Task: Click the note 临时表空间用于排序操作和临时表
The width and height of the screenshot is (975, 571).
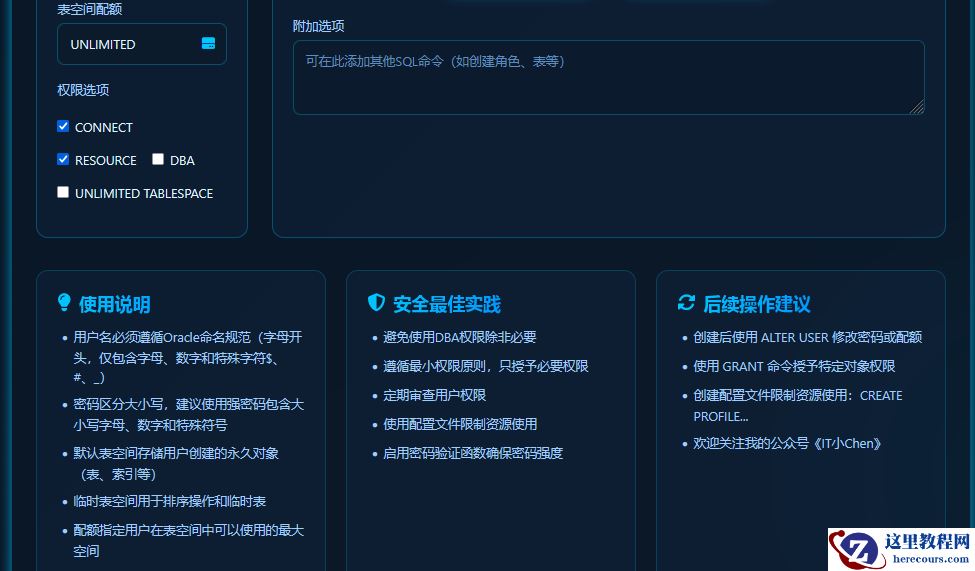Action: tap(170, 501)
